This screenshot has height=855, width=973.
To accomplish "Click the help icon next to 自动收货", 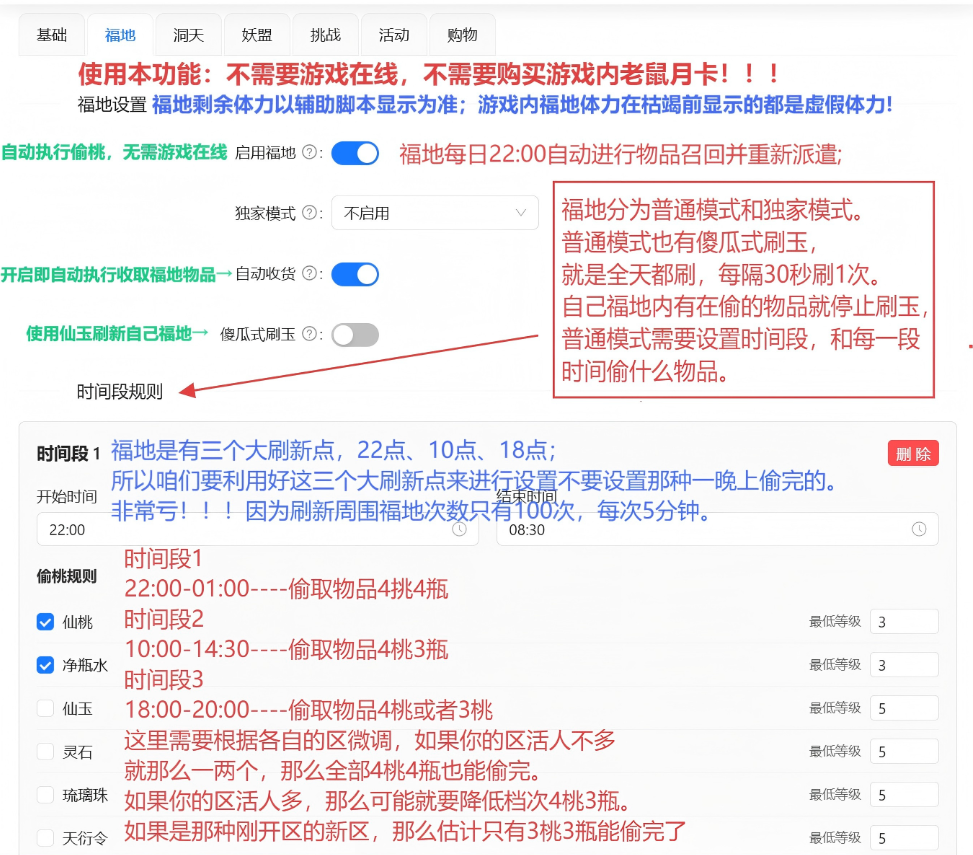I will click(308, 274).
